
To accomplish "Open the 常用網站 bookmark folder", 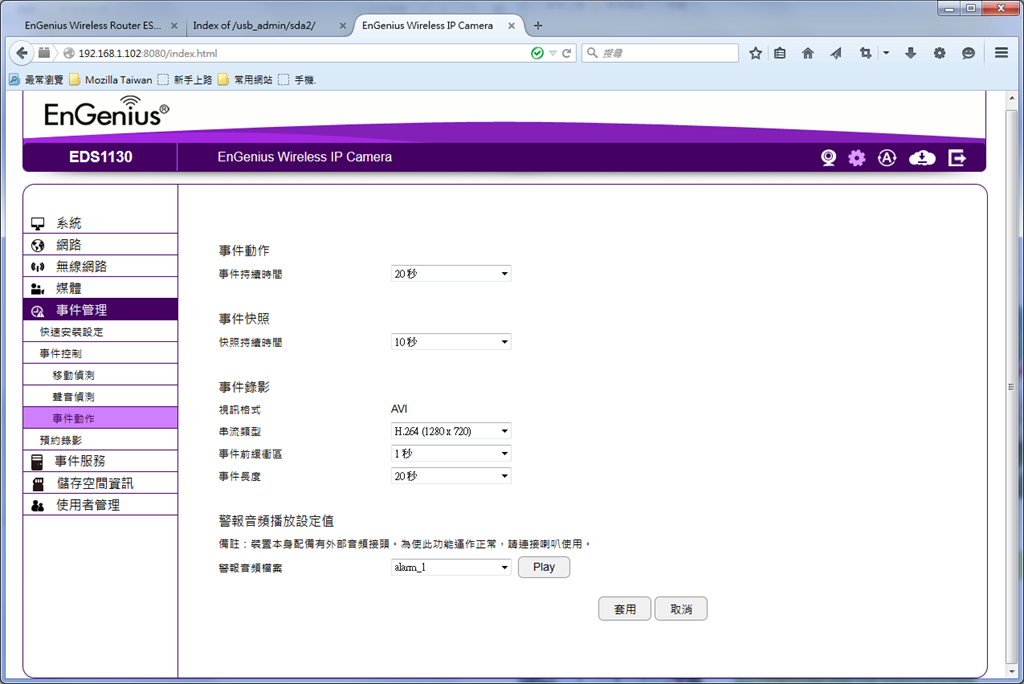I will coord(246,80).
